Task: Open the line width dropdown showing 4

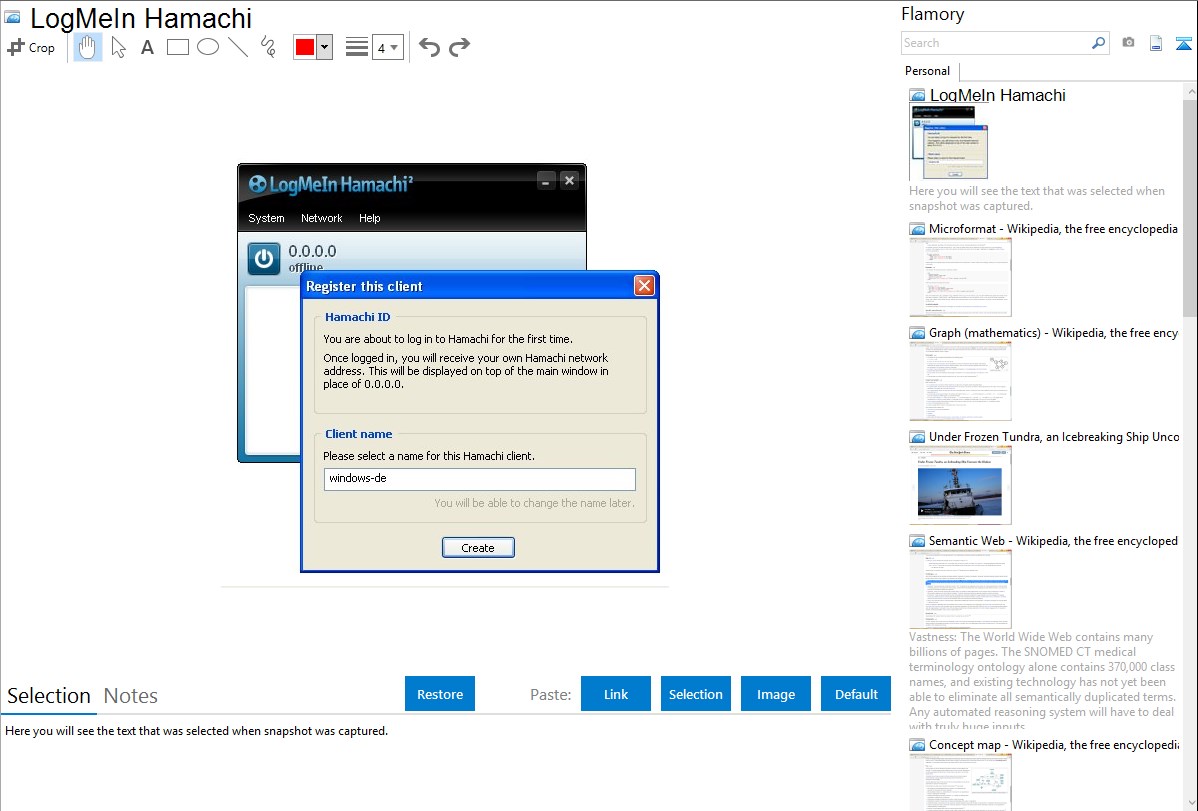Action: tap(387, 47)
